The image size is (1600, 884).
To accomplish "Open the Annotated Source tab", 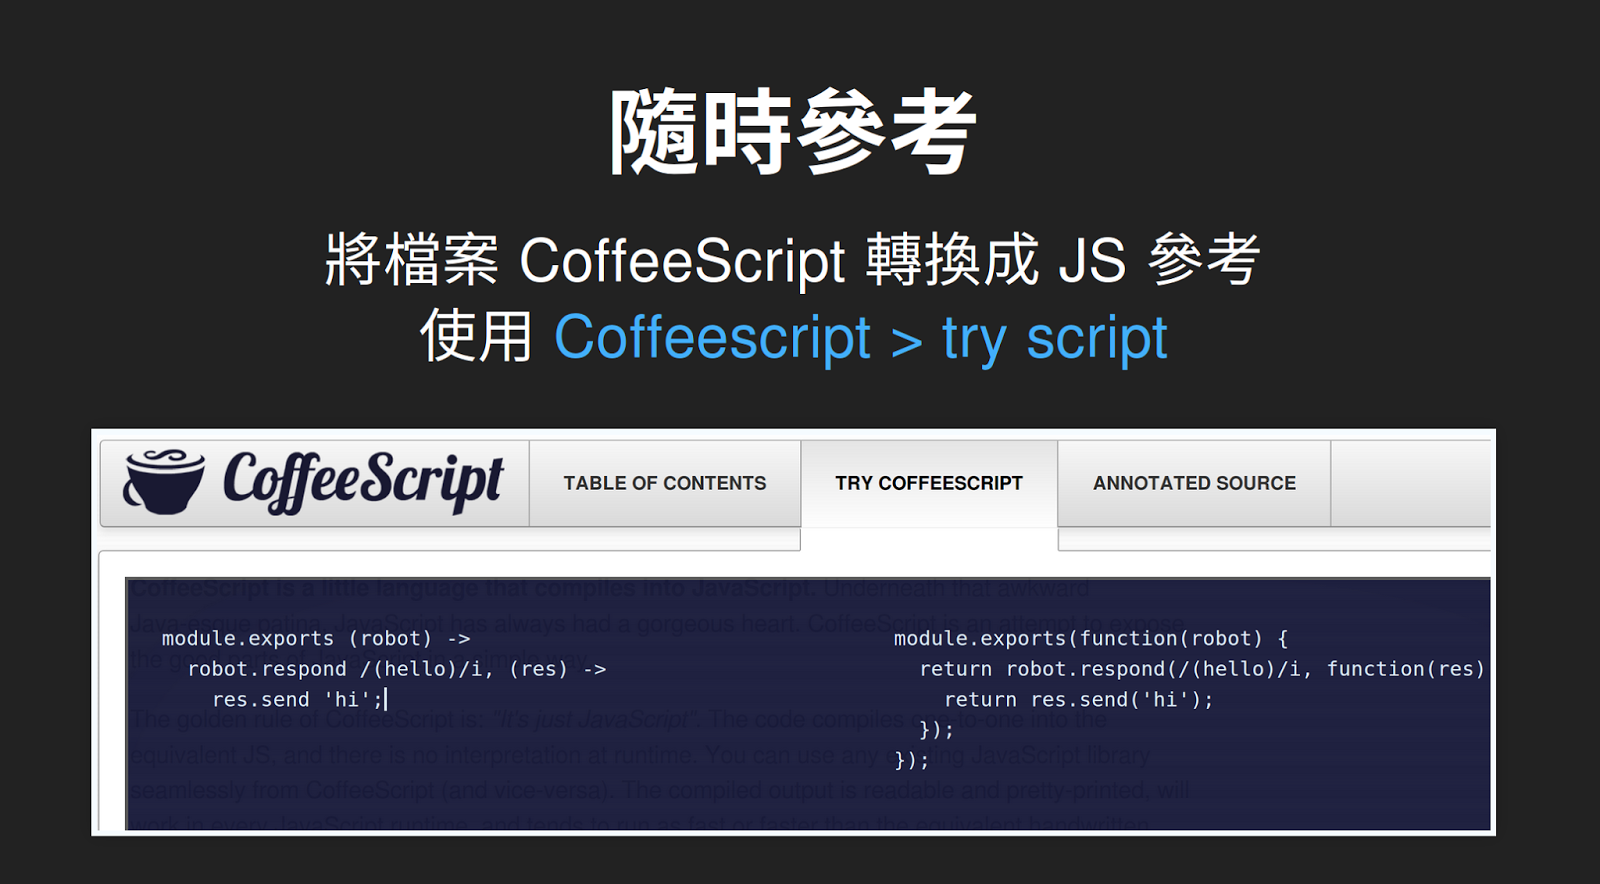I will [x=1194, y=483].
